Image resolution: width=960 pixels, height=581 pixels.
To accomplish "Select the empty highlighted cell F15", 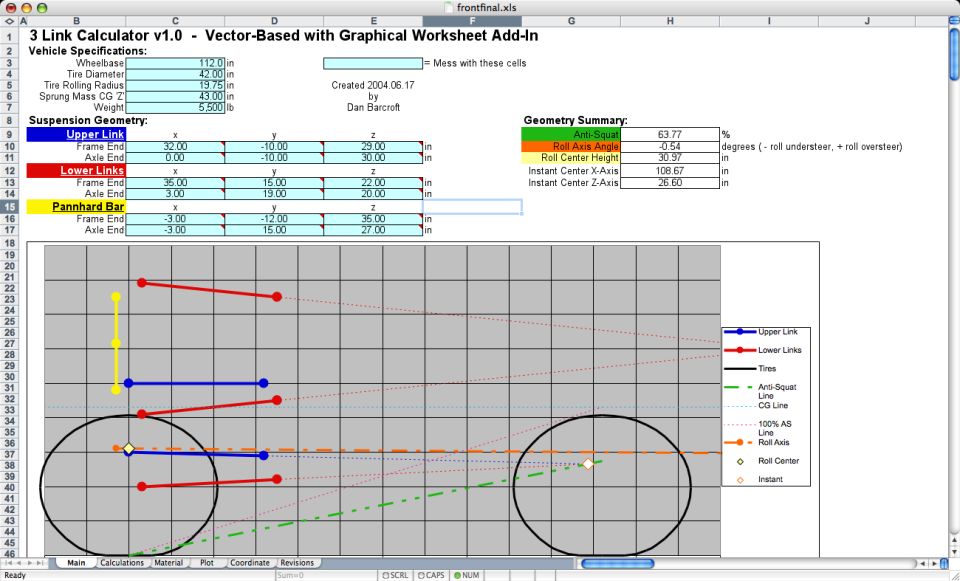I will click(x=472, y=207).
